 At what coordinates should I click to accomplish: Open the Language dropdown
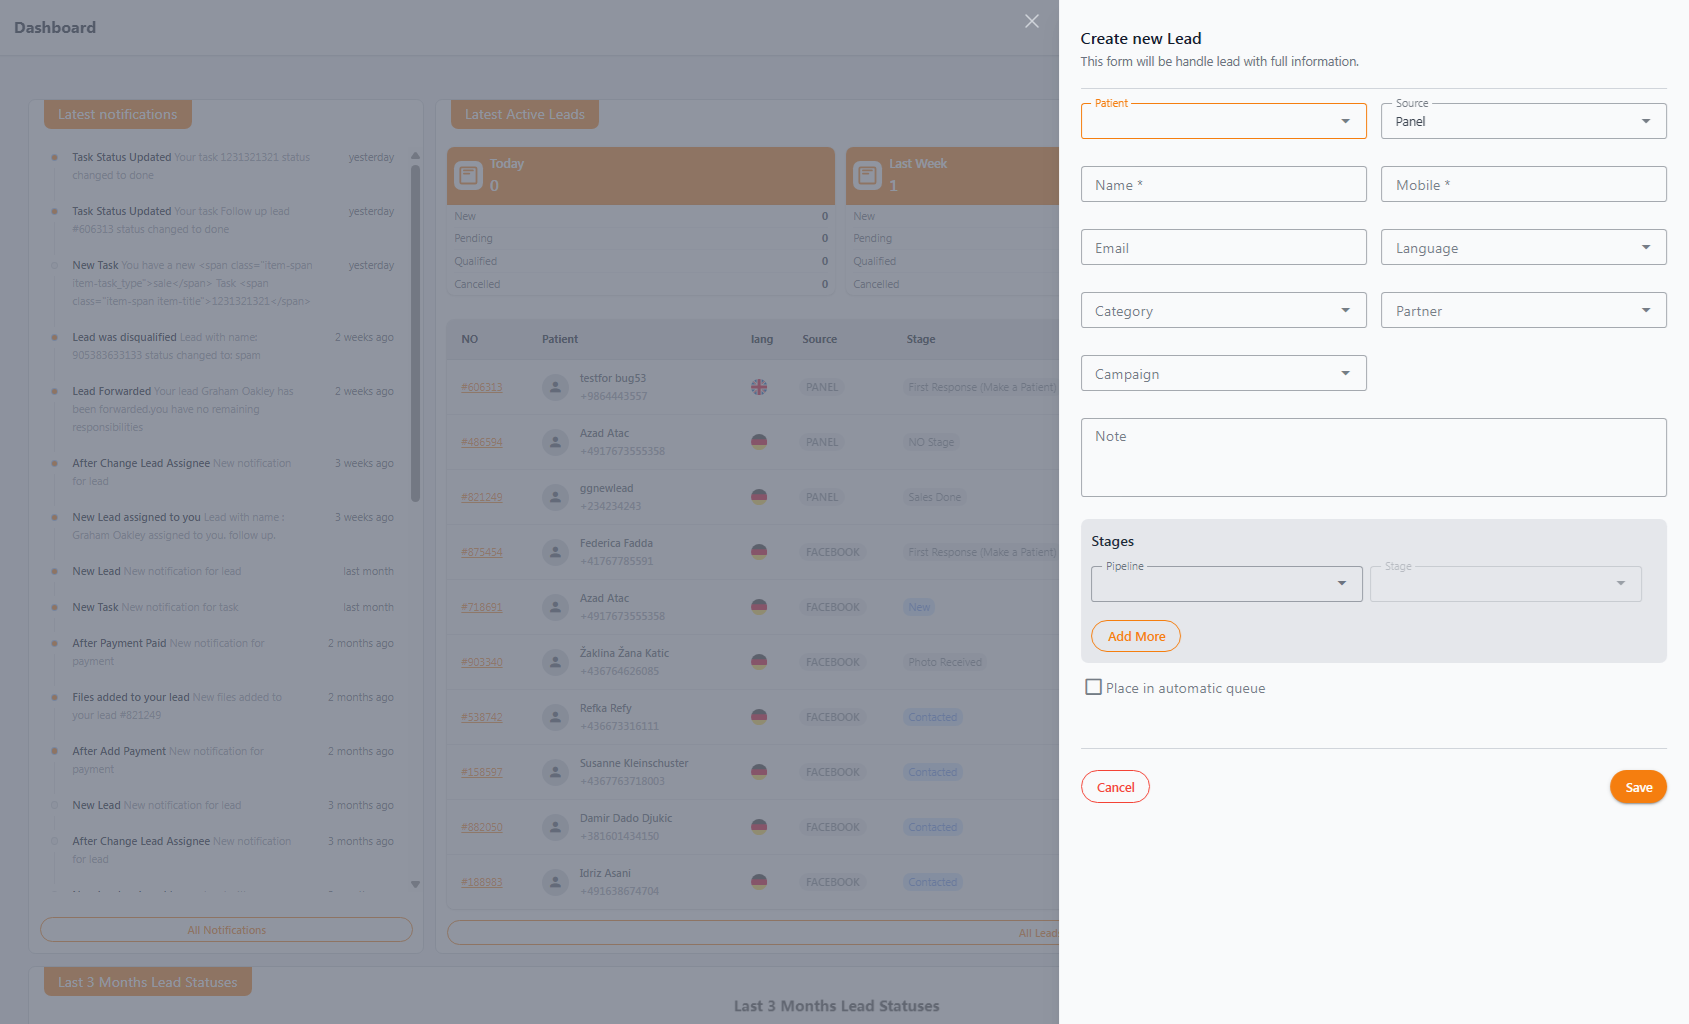[x=1523, y=247]
